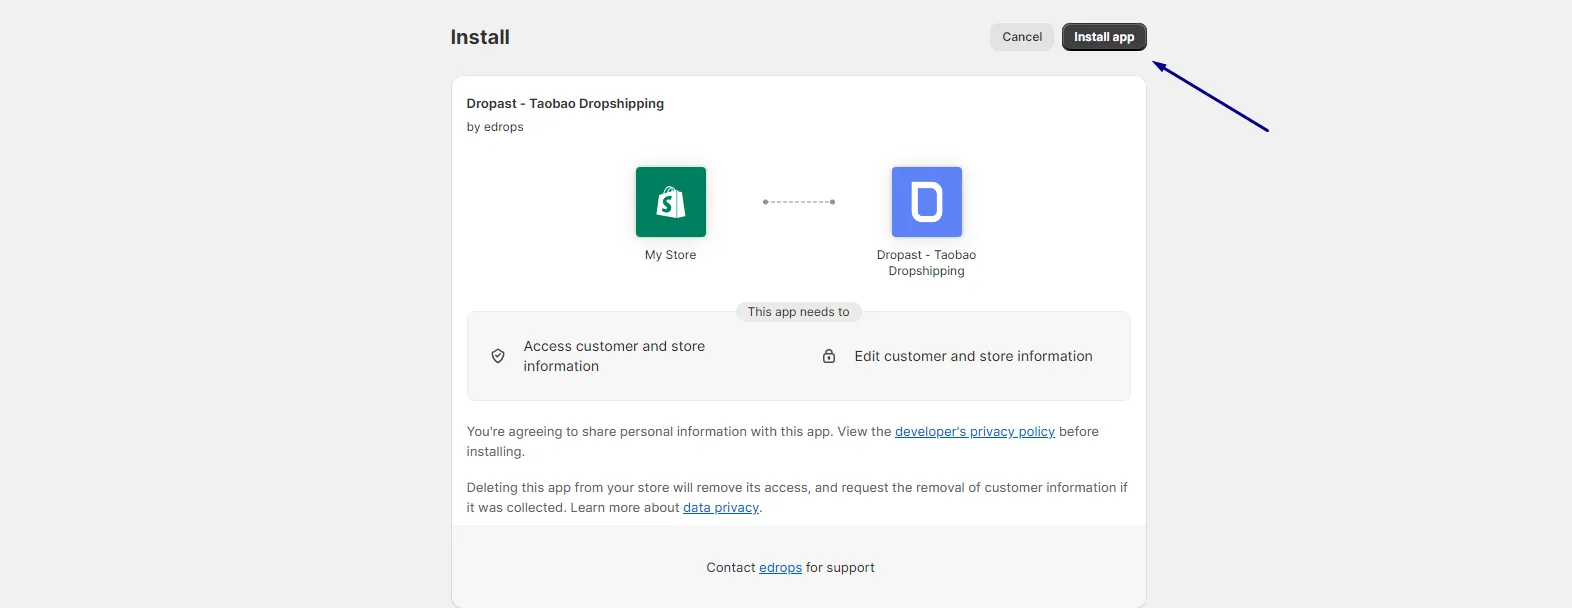Click the 'This app needs to' label
This screenshot has height=608, width=1572.
[x=799, y=312]
